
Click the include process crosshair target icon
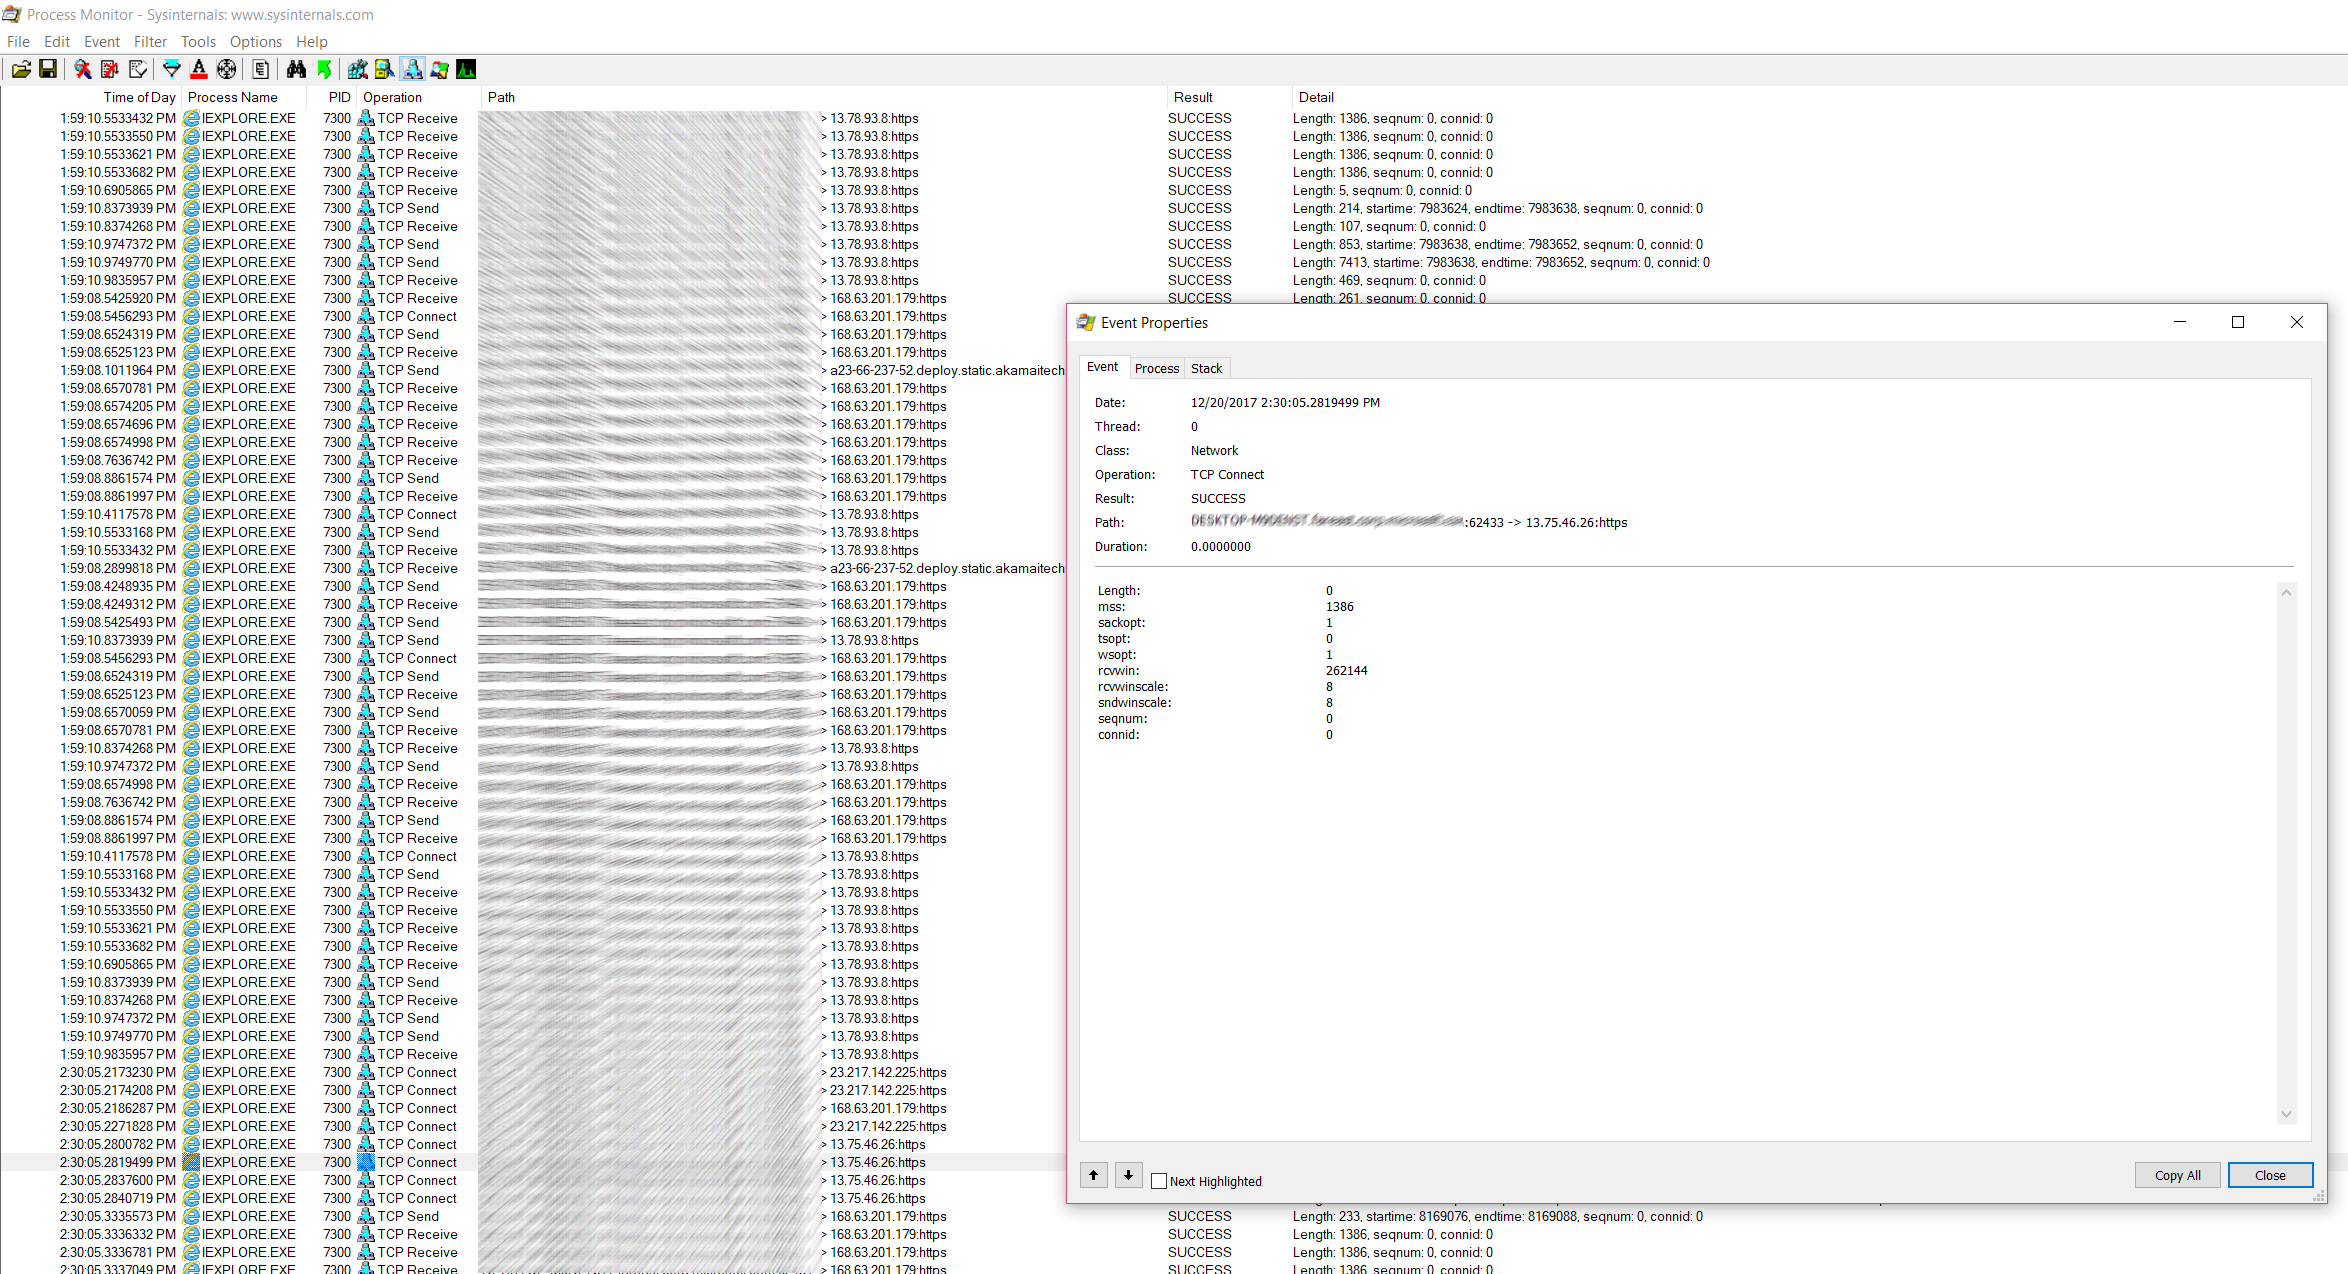pyautogui.click(x=227, y=69)
